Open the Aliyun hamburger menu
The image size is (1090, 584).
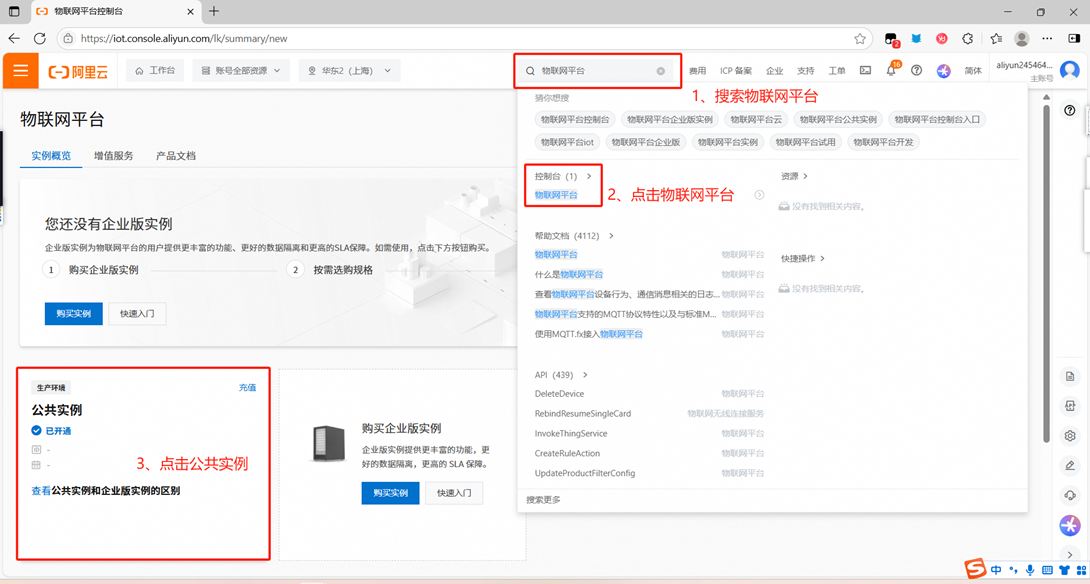click(20, 70)
